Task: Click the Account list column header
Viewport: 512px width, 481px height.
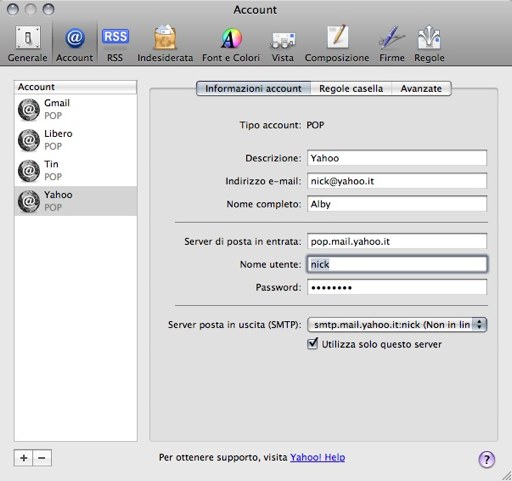Action: click(x=76, y=87)
